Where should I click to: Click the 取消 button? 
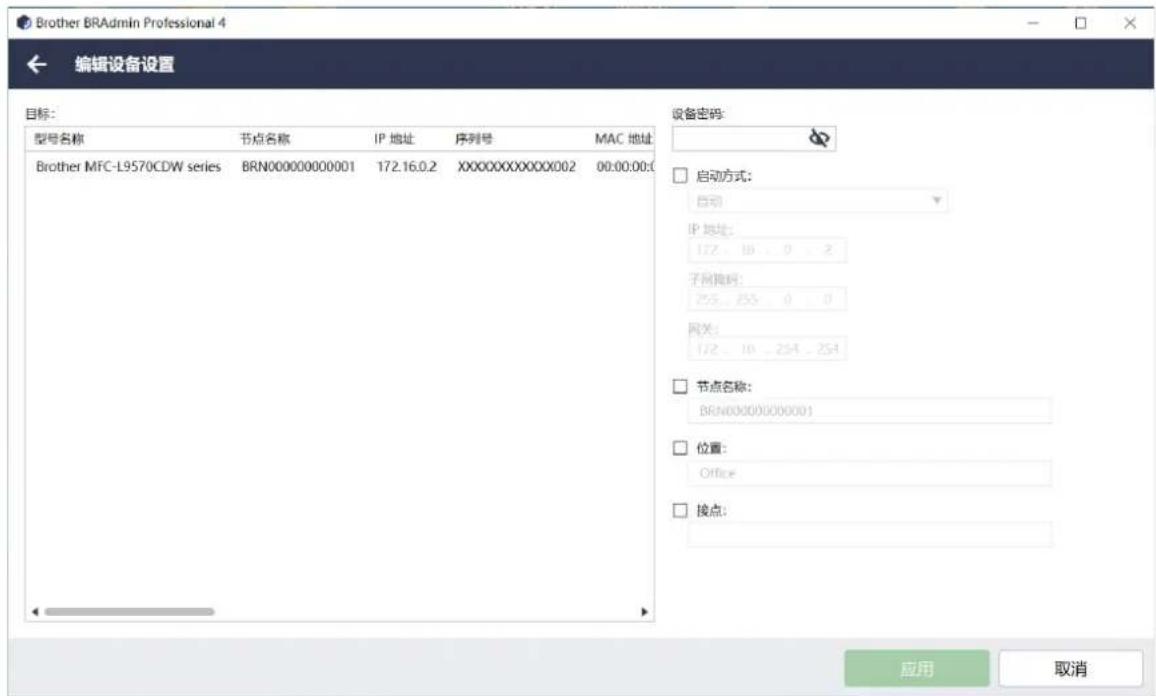click(1070, 669)
